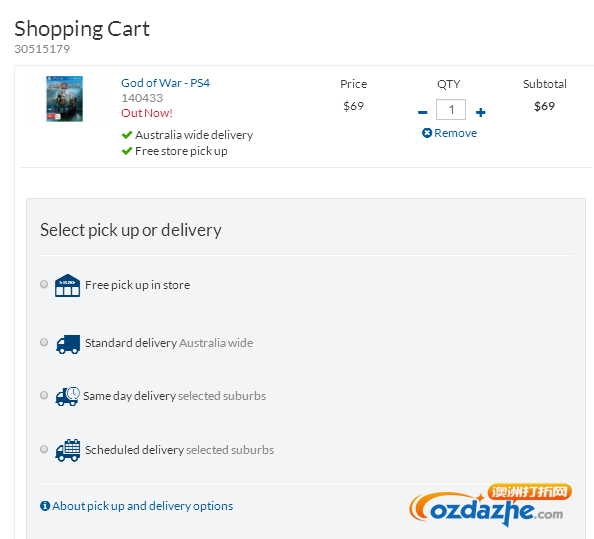594x539 pixels.
Task: Select Standard delivery radio button
Action: (x=44, y=342)
